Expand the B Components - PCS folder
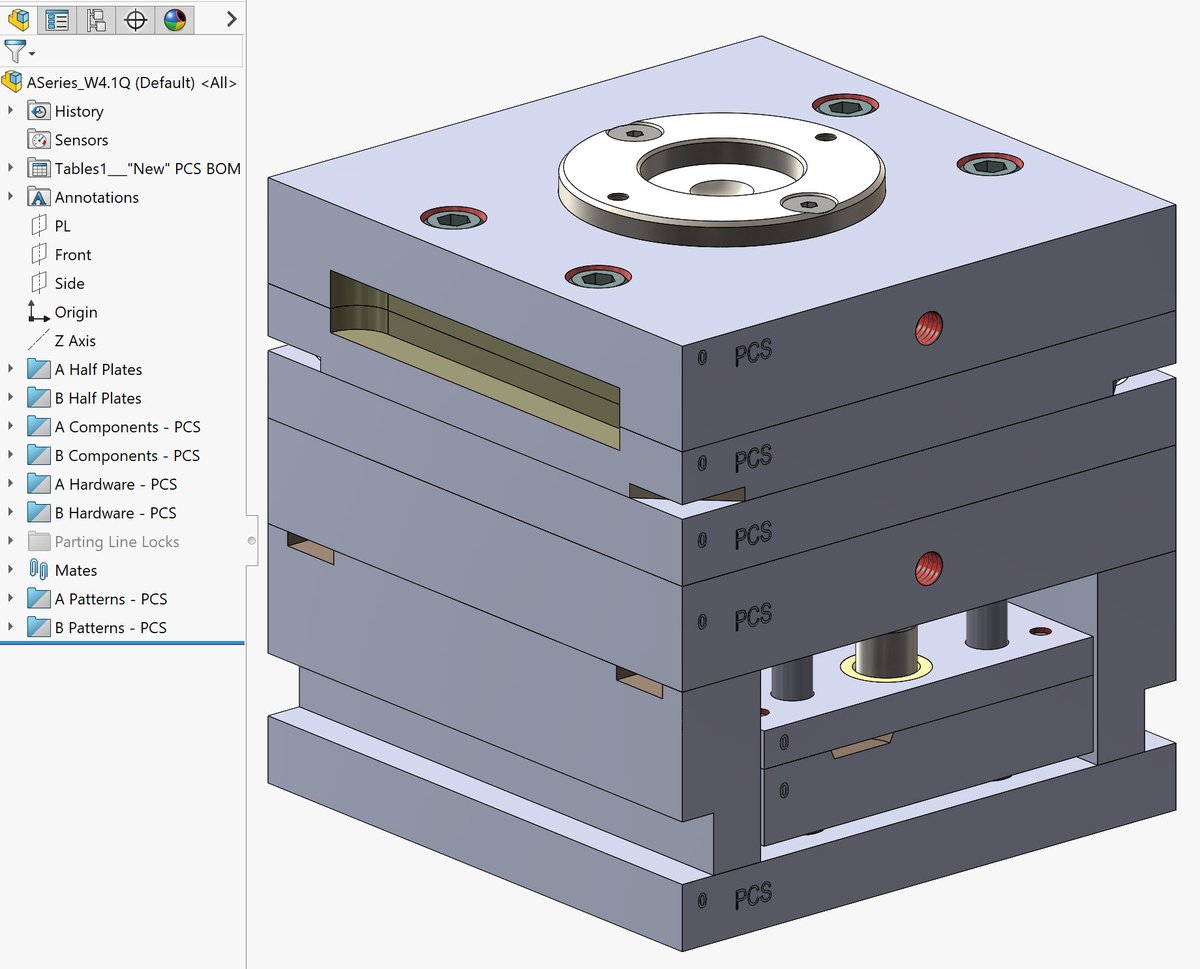The width and height of the screenshot is (1200, 969). point(9,455)
